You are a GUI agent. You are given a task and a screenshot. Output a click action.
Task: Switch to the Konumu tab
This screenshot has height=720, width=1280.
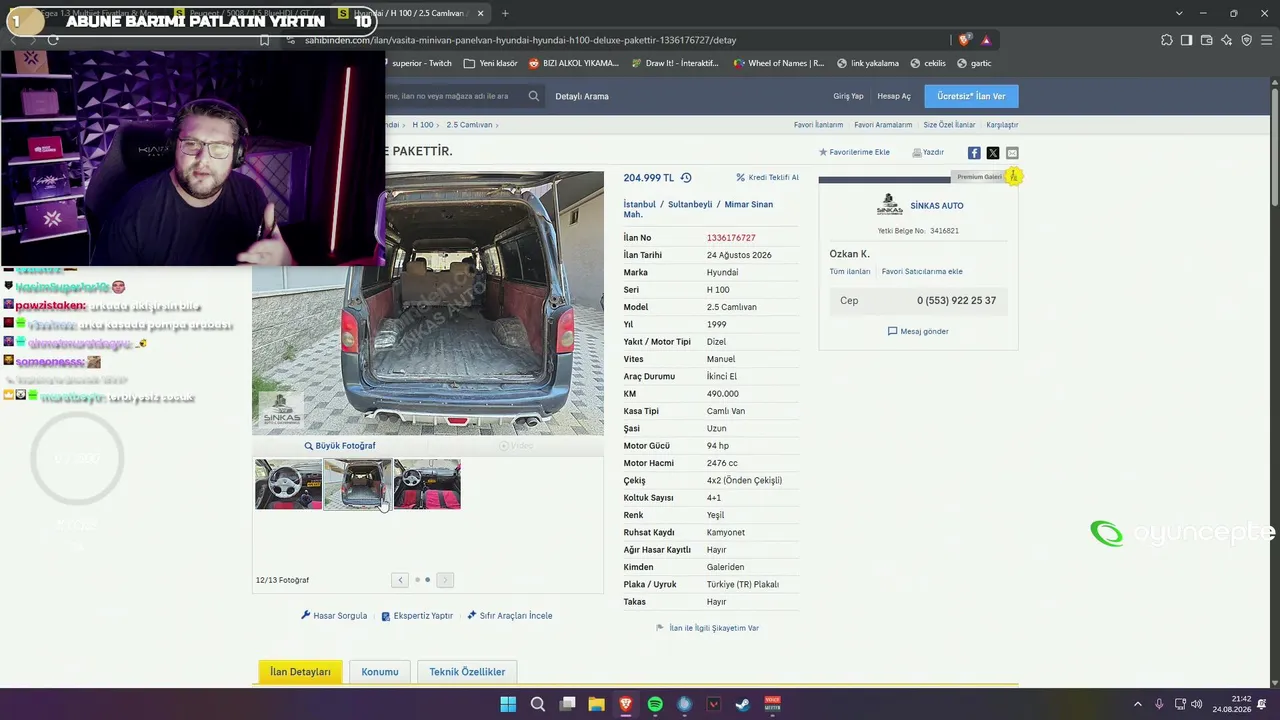(x=380, y=672)
